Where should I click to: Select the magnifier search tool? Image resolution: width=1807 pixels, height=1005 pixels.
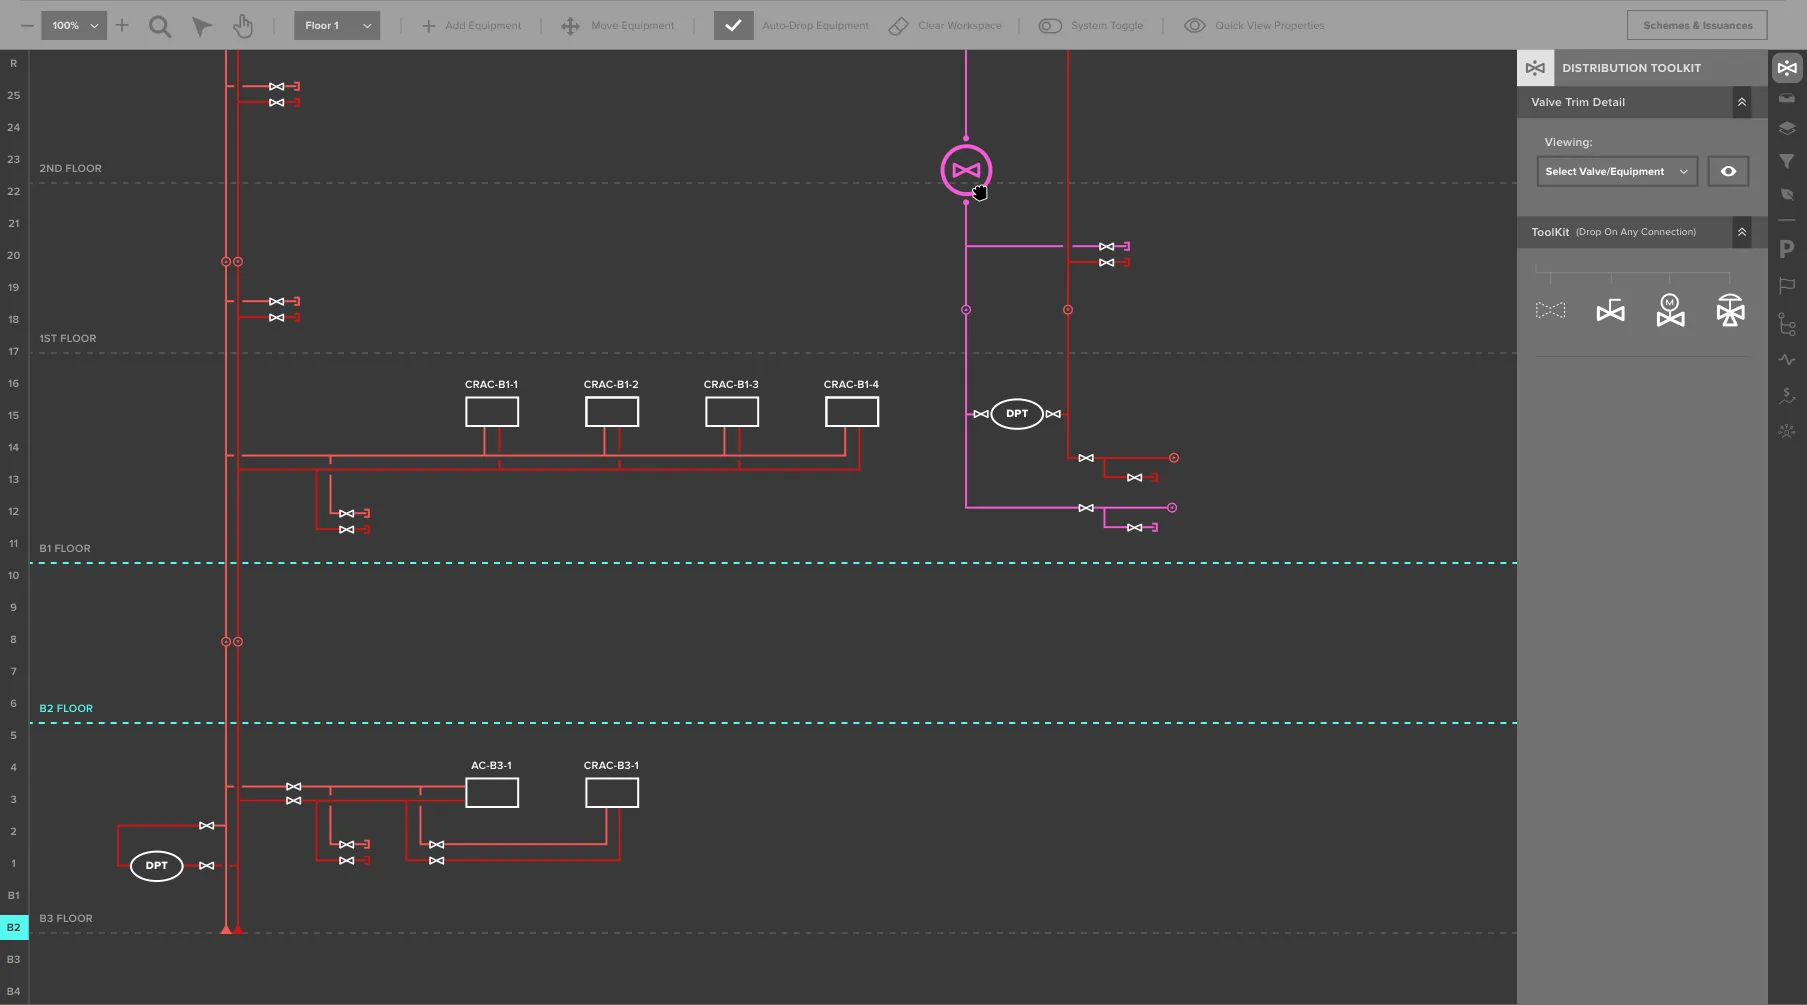[x=160, y=26]
